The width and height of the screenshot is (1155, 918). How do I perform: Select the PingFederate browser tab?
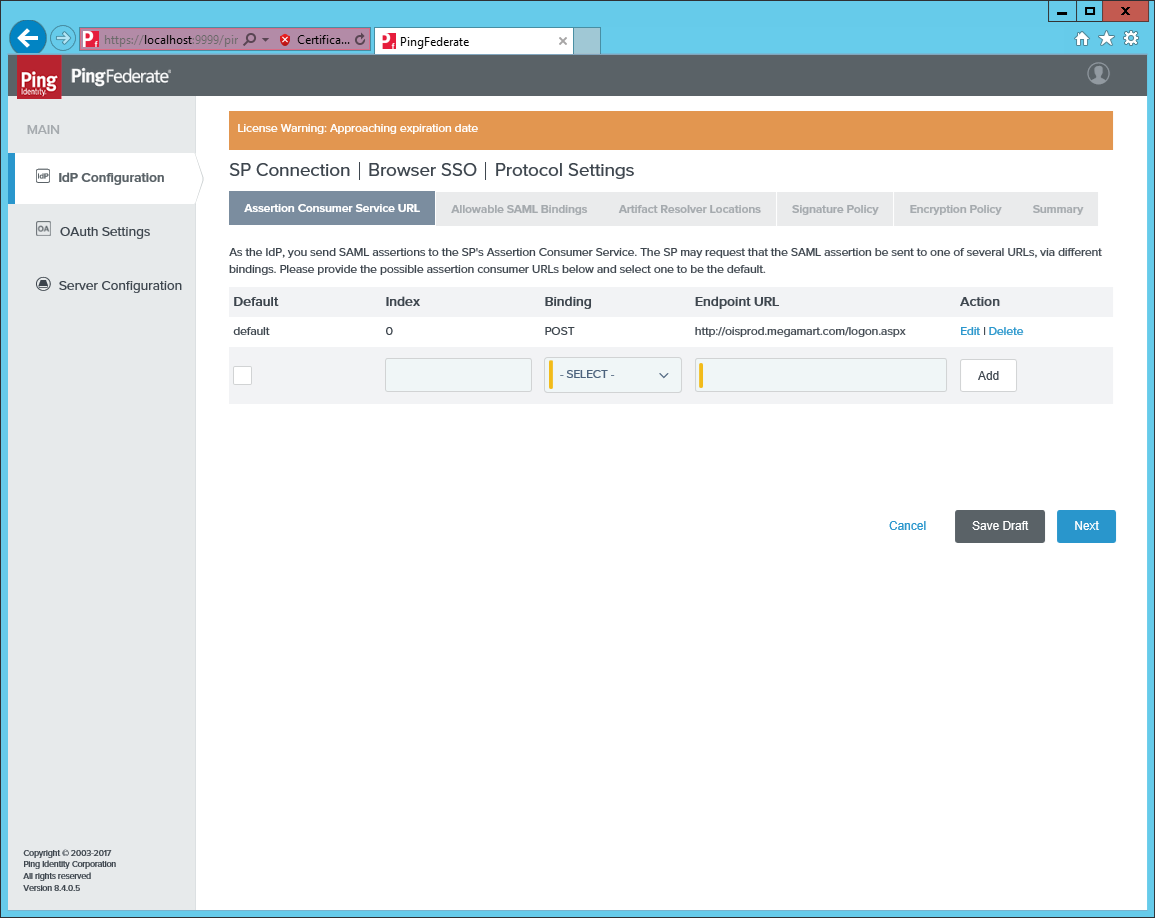(x=474, y=41)
